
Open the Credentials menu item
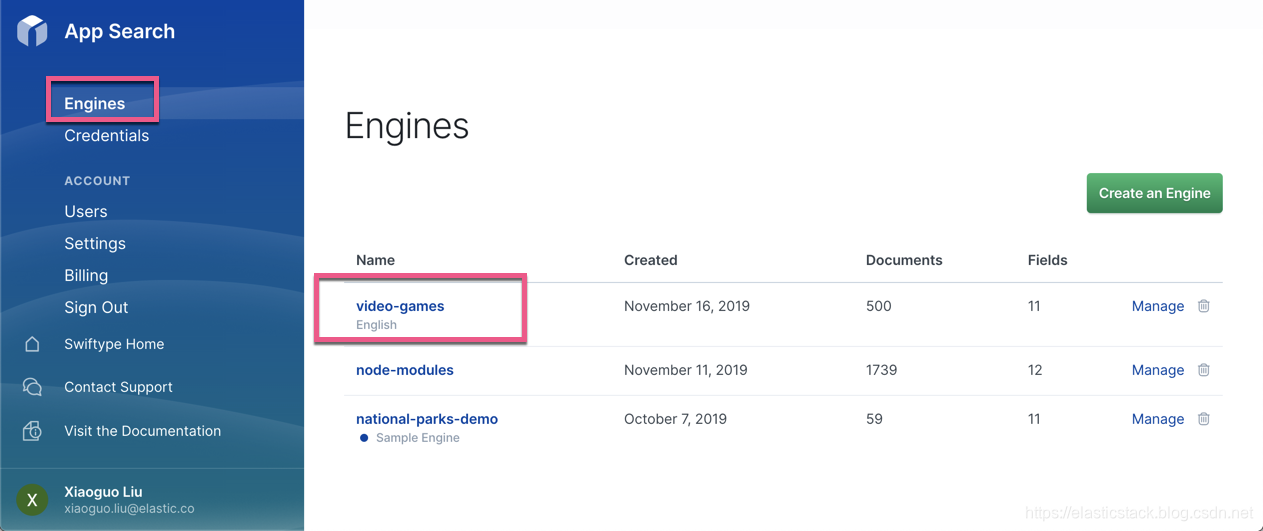[106, 136]
